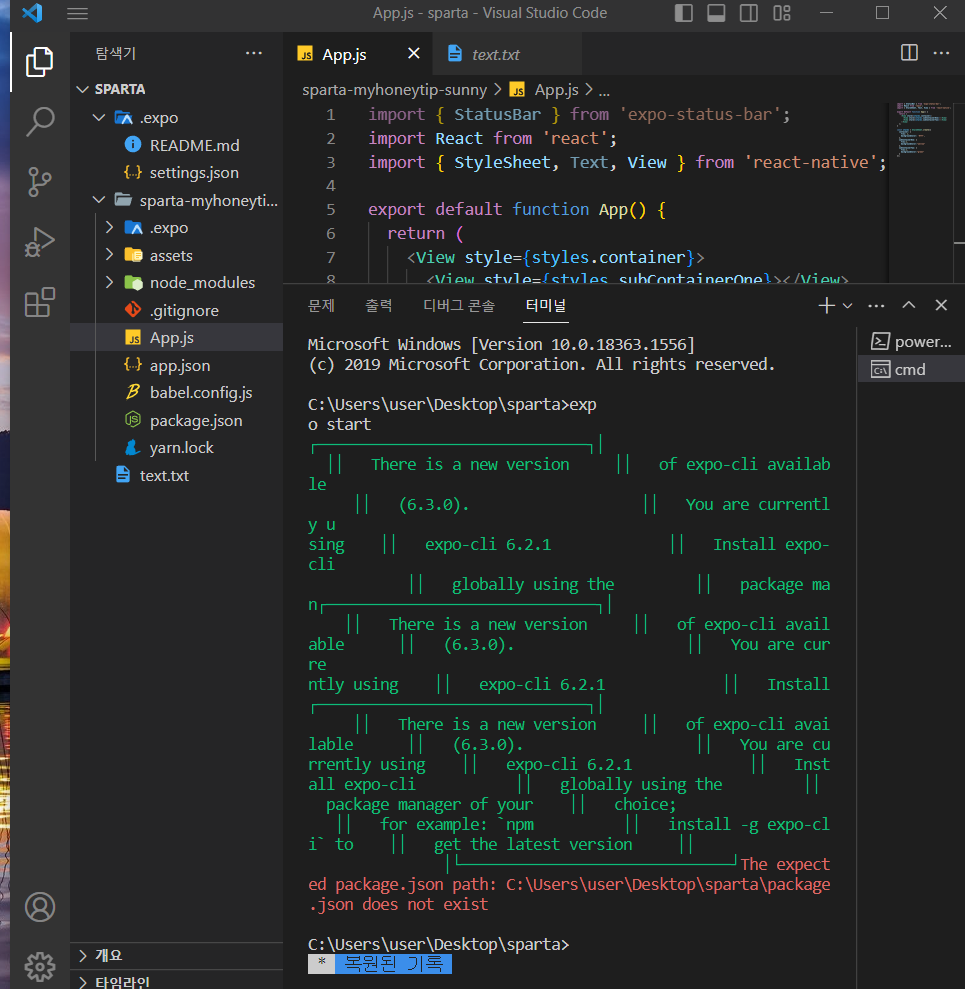Split the editor to the right
The image size is (965, 989).
[x=909, y=53]
